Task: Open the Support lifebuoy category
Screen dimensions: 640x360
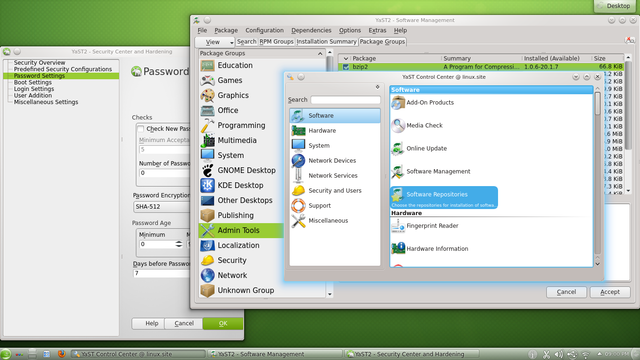Action: pyautogui.click(x=335, y=205)
